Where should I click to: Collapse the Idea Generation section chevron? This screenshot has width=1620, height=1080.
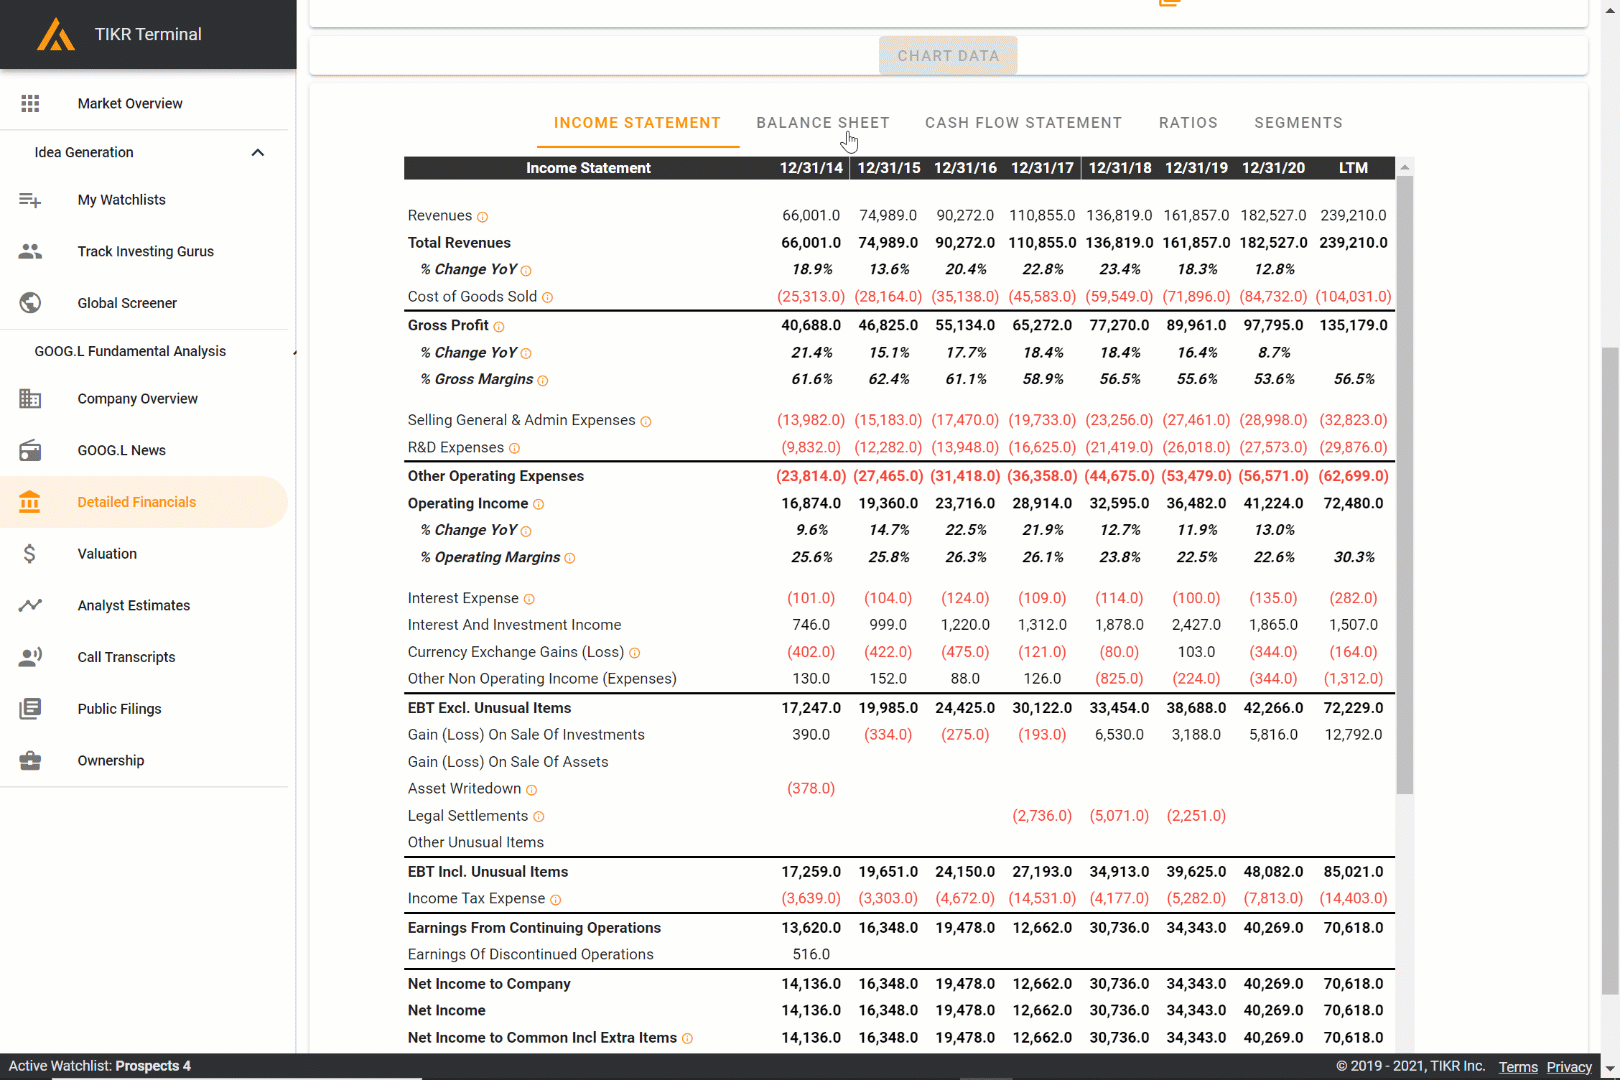coord(258,153)
